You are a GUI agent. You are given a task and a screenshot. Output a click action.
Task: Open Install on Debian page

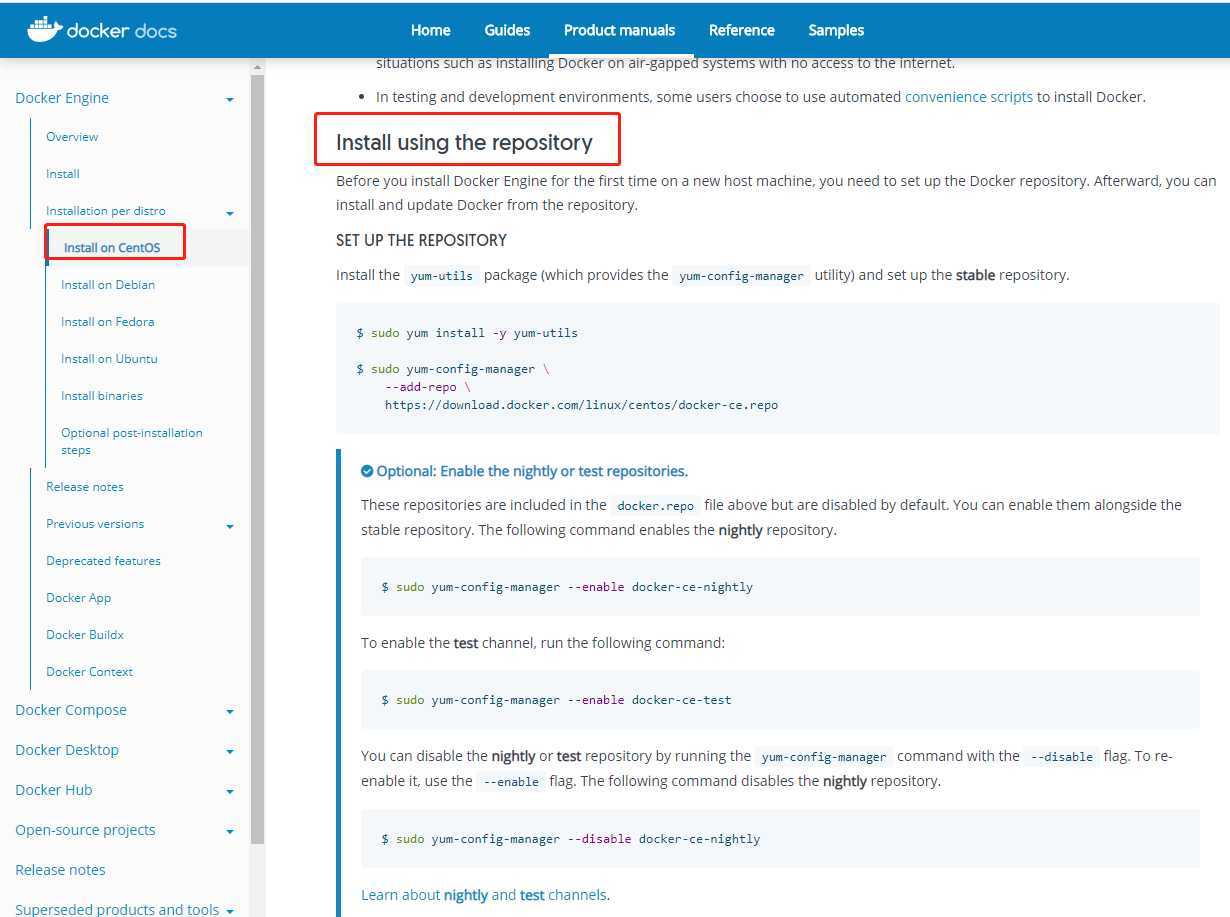[108, 285]
